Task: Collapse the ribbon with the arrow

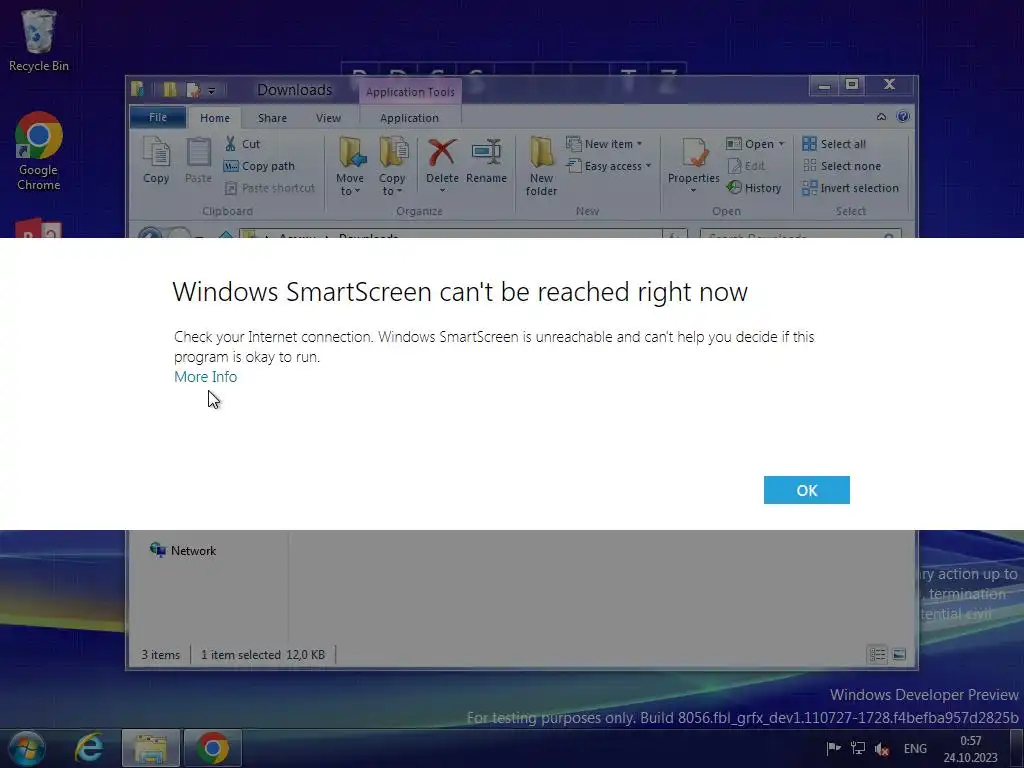Action: (x=881, y=117)
